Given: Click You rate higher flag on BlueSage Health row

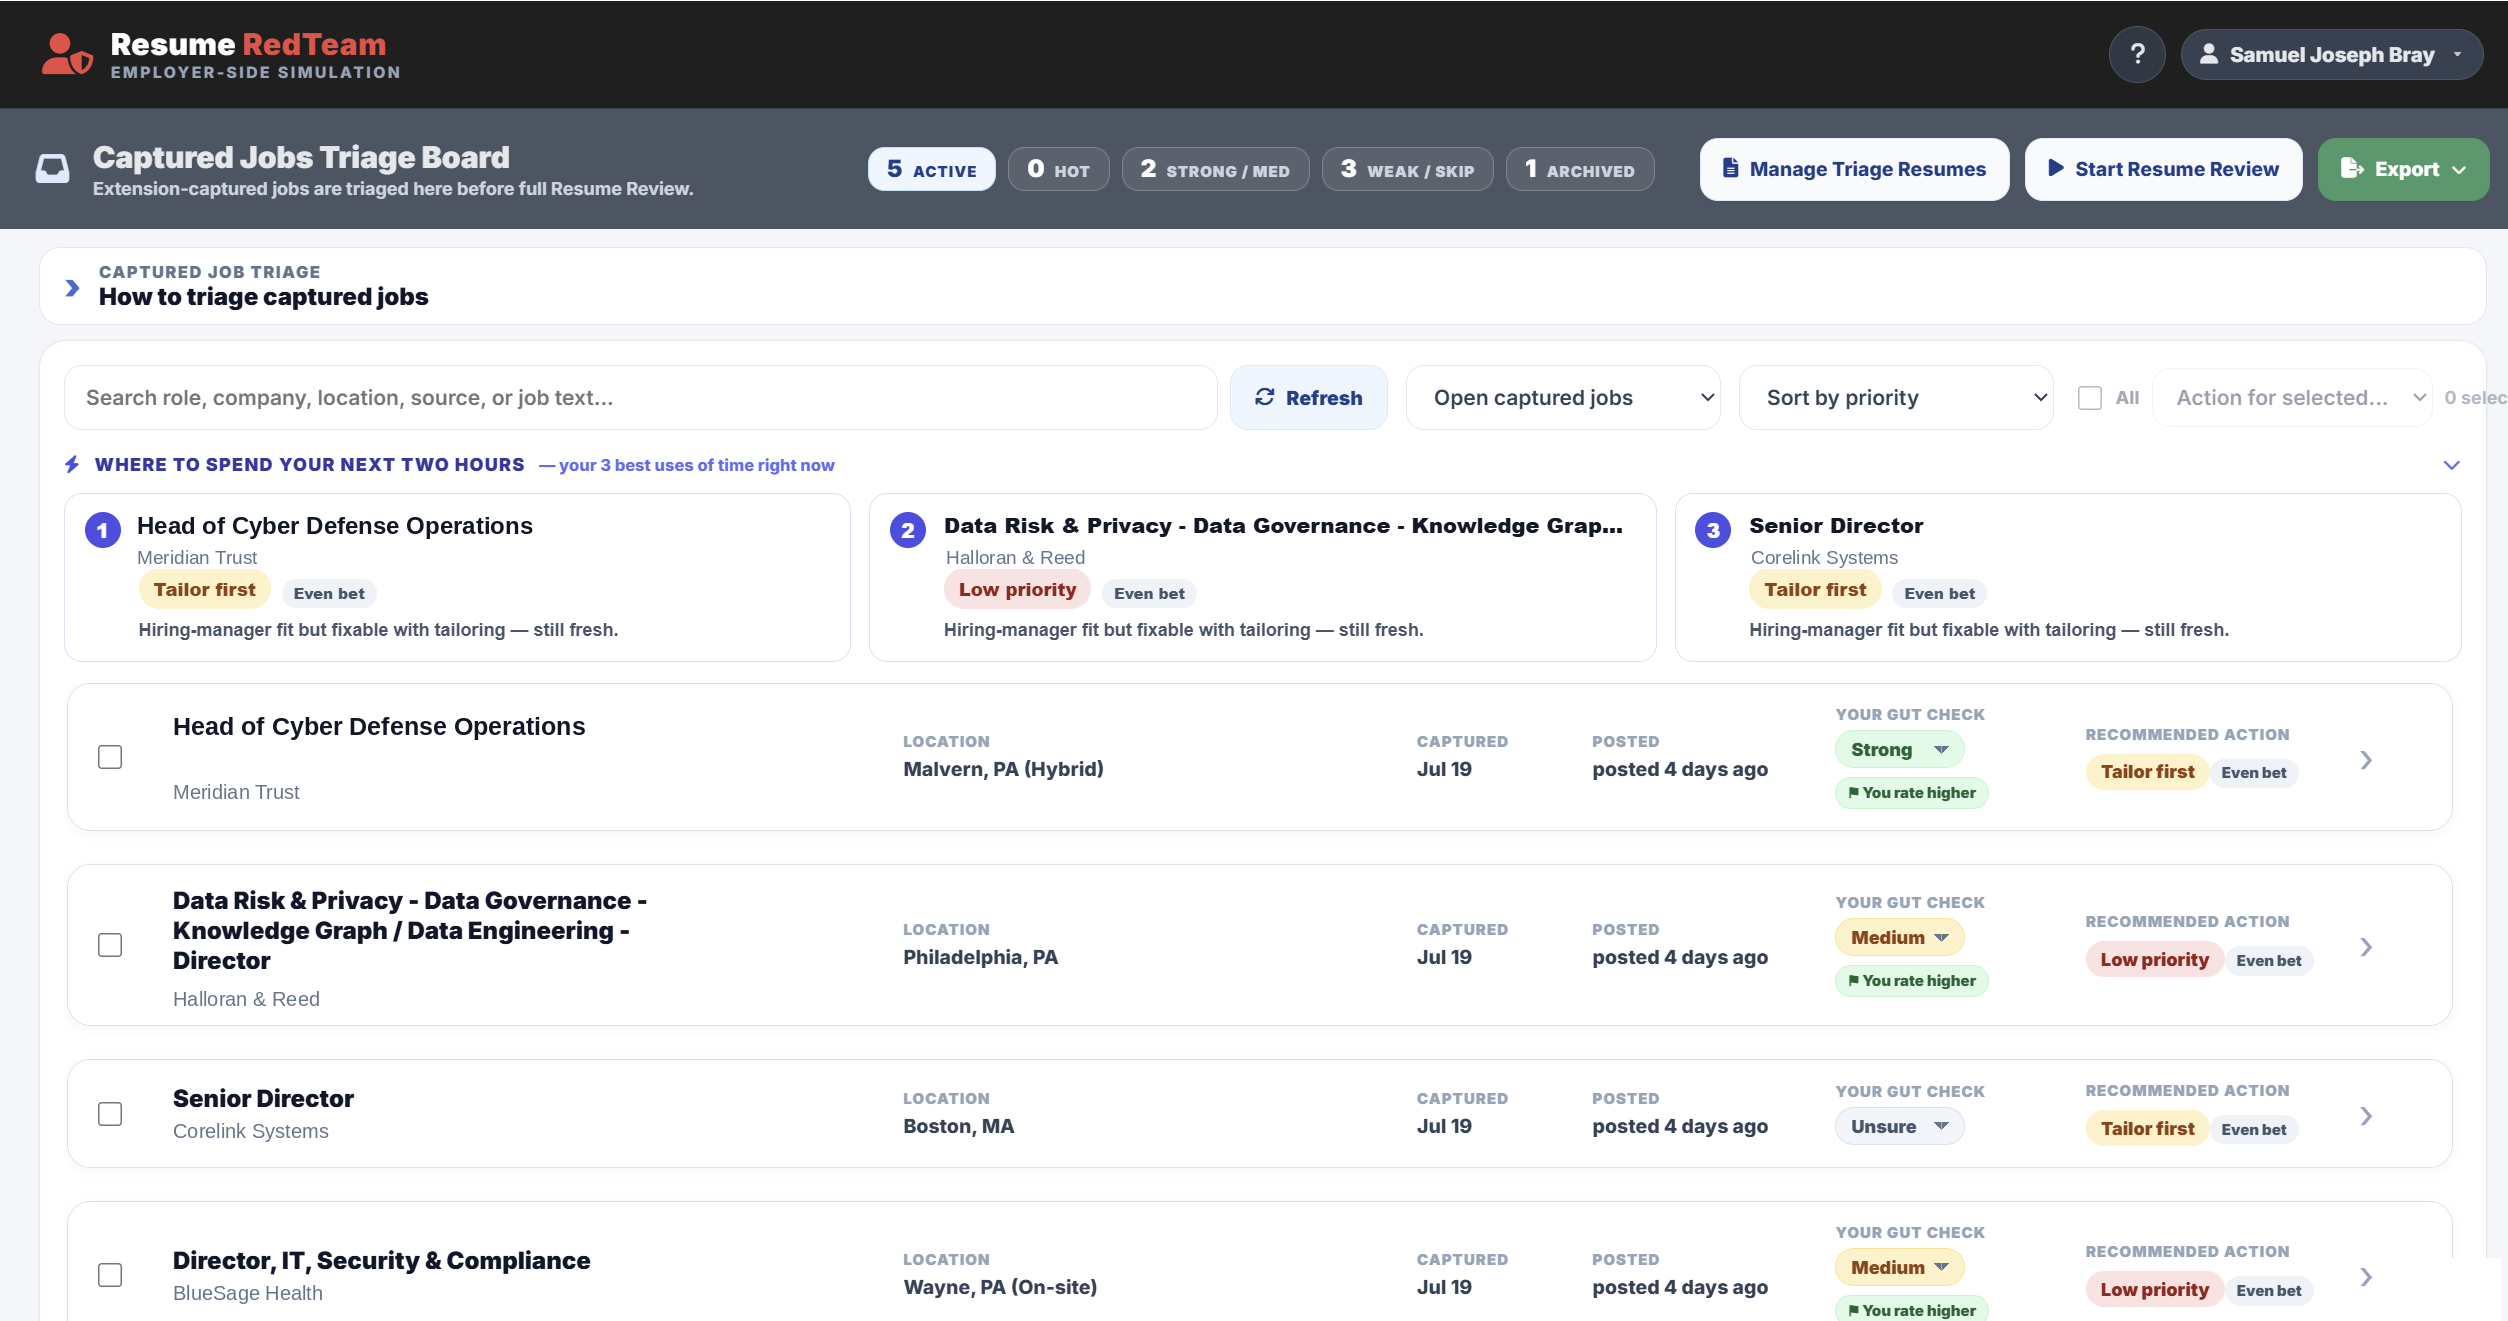Looking at the screenshot, I should (1911, 1309).
